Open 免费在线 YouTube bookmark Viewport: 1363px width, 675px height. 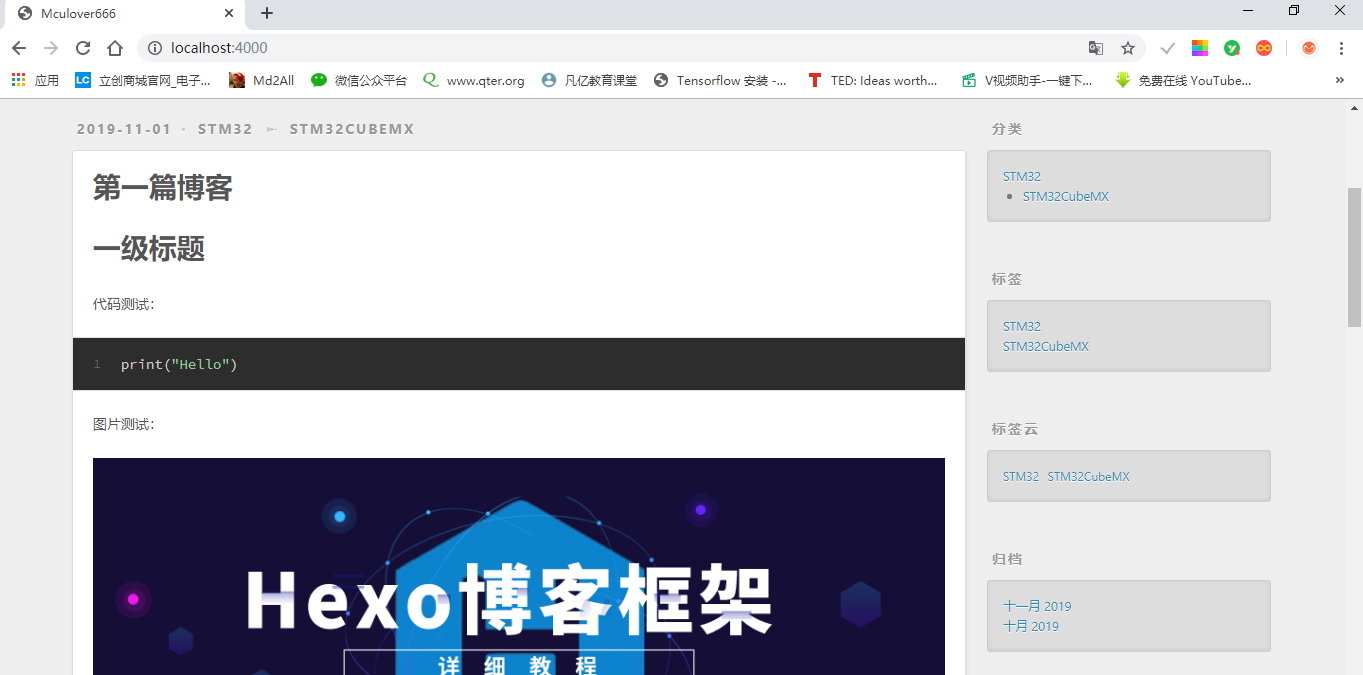1184,80
